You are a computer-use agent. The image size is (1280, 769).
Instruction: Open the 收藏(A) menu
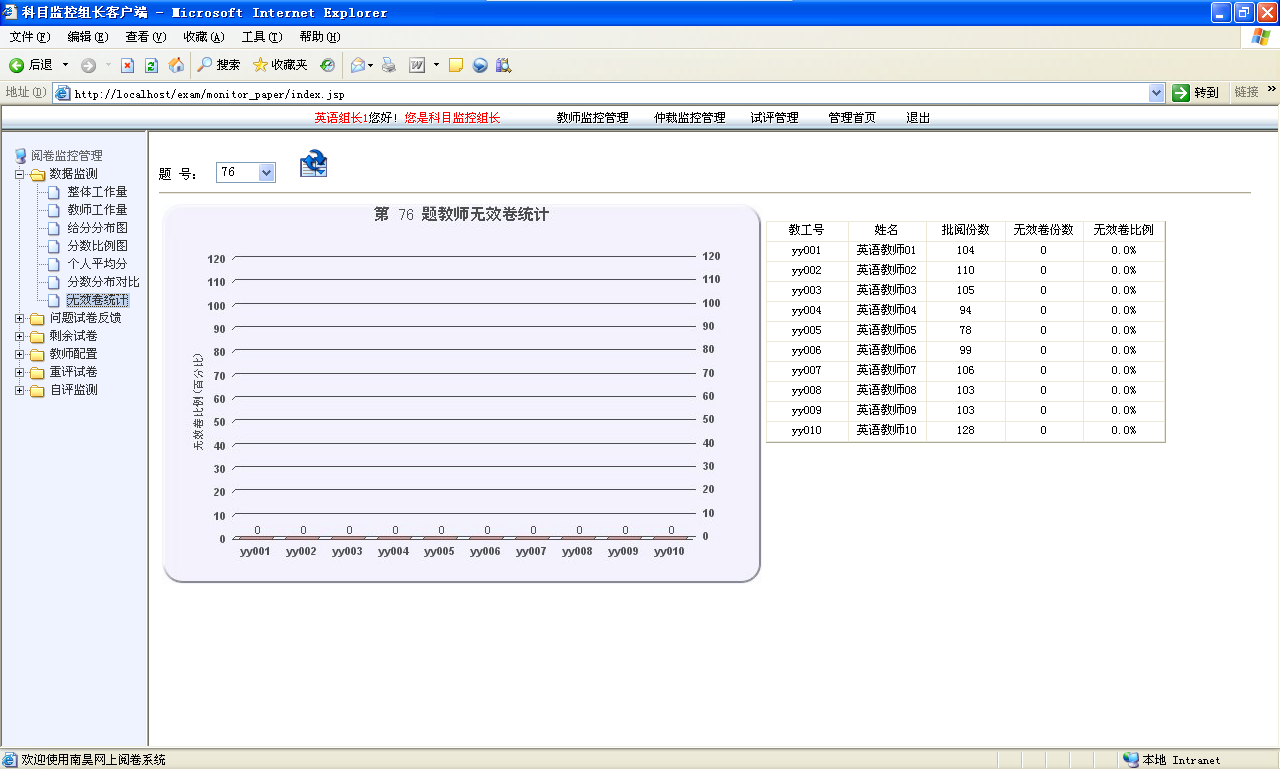click(203, 37)
